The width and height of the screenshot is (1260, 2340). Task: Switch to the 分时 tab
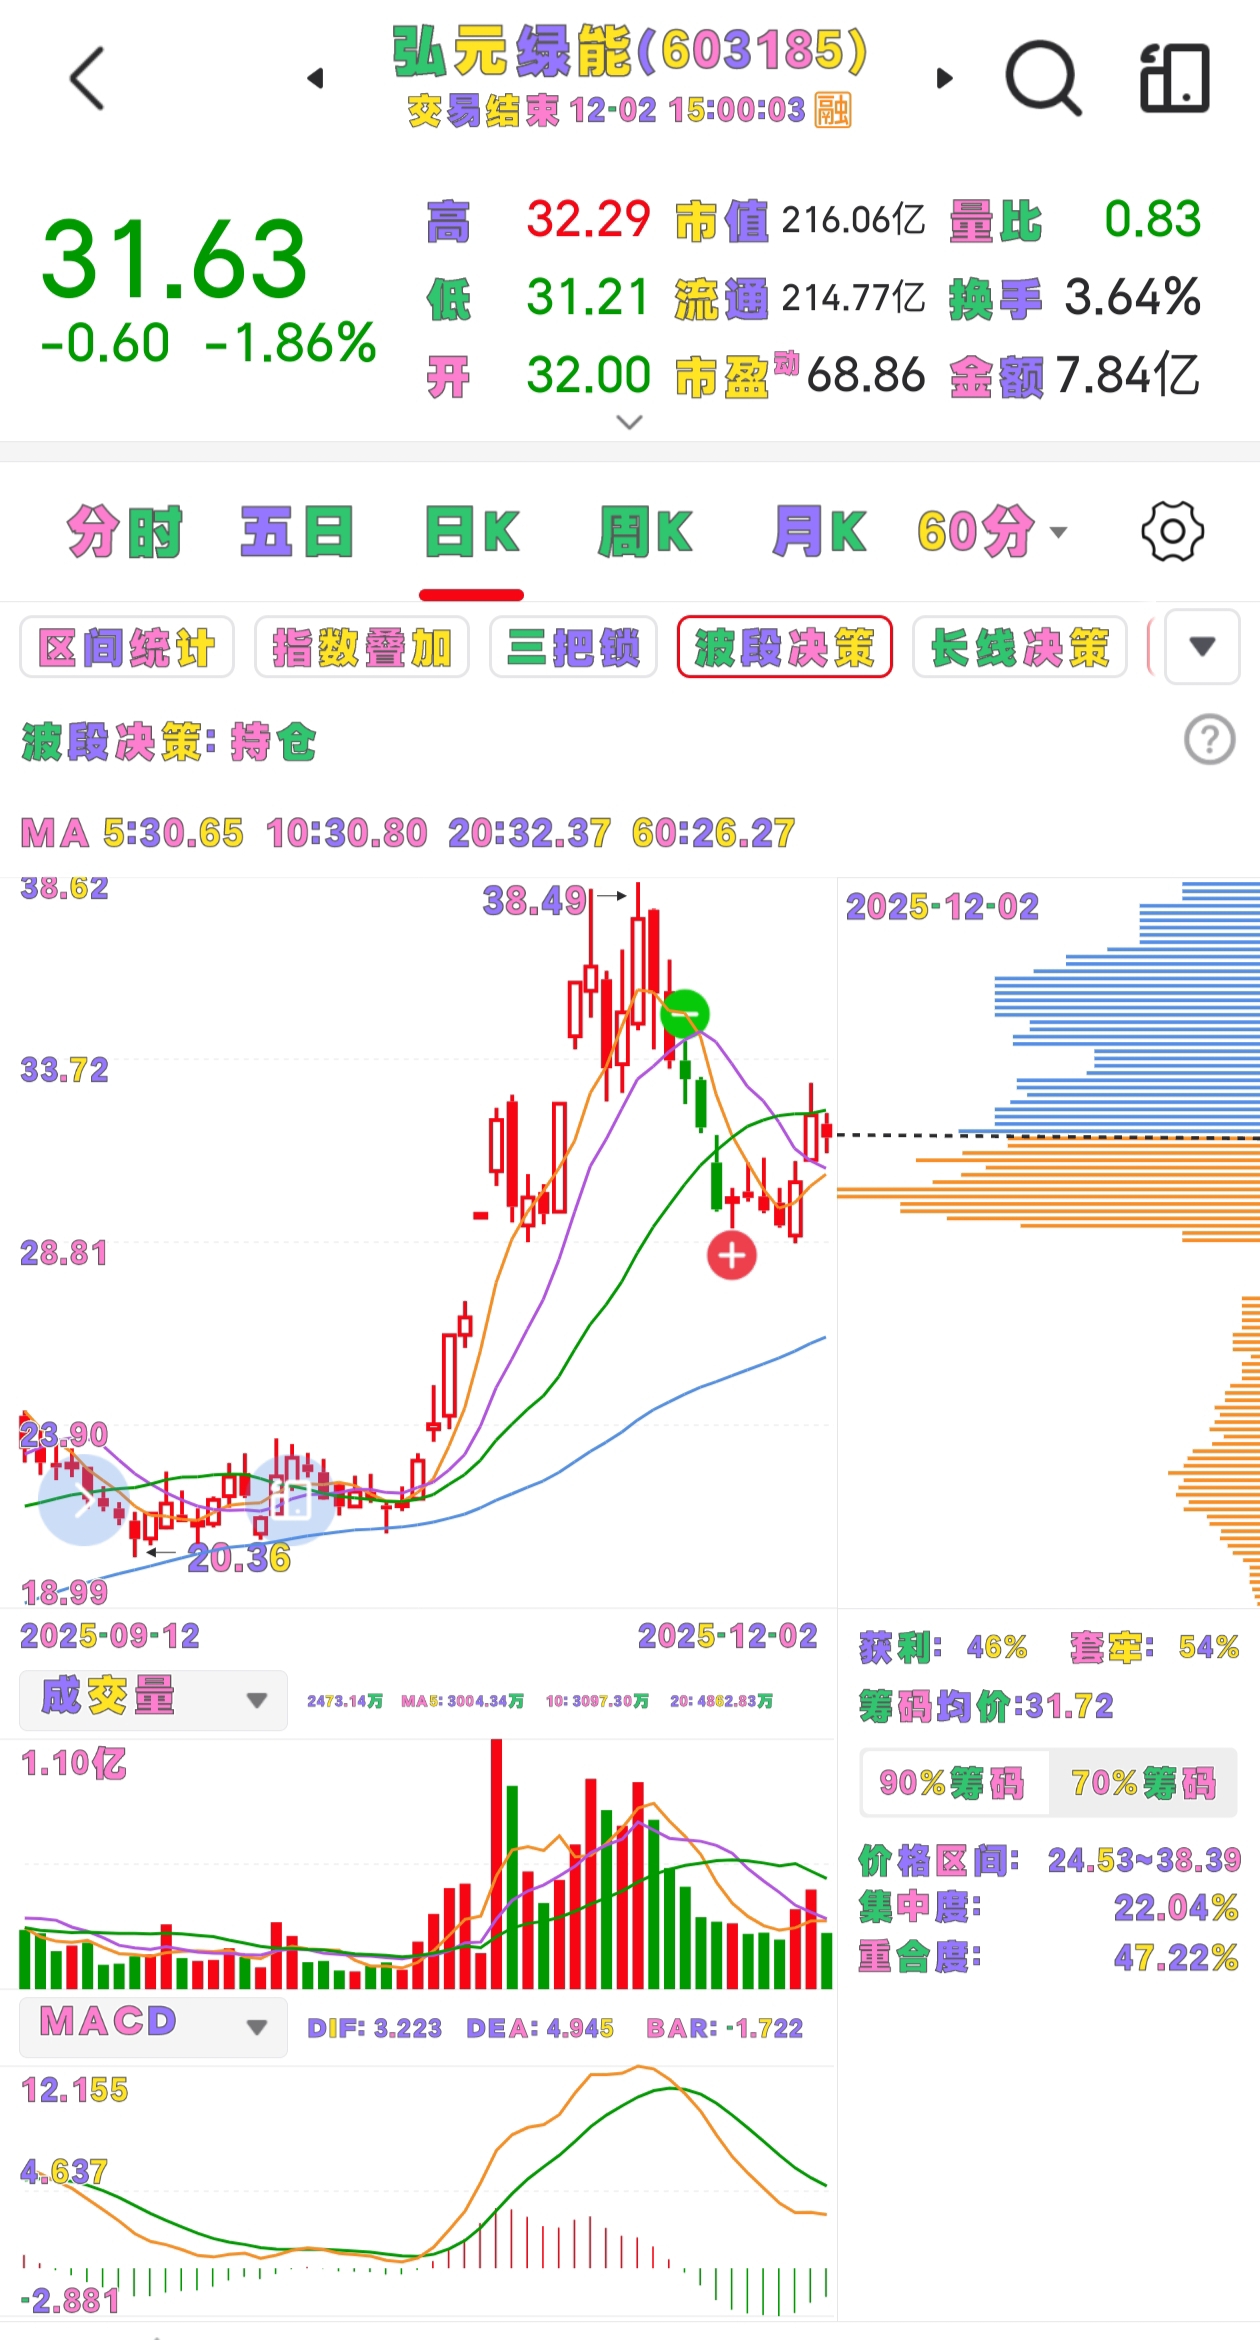(x=125, y=531)
